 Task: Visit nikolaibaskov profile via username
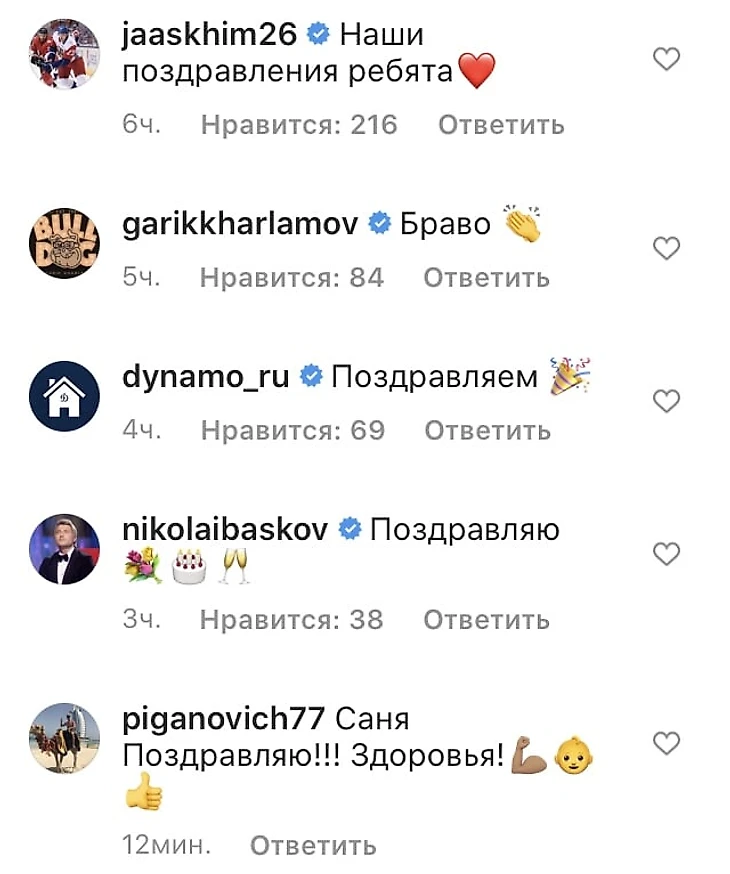tap(225, 529)
